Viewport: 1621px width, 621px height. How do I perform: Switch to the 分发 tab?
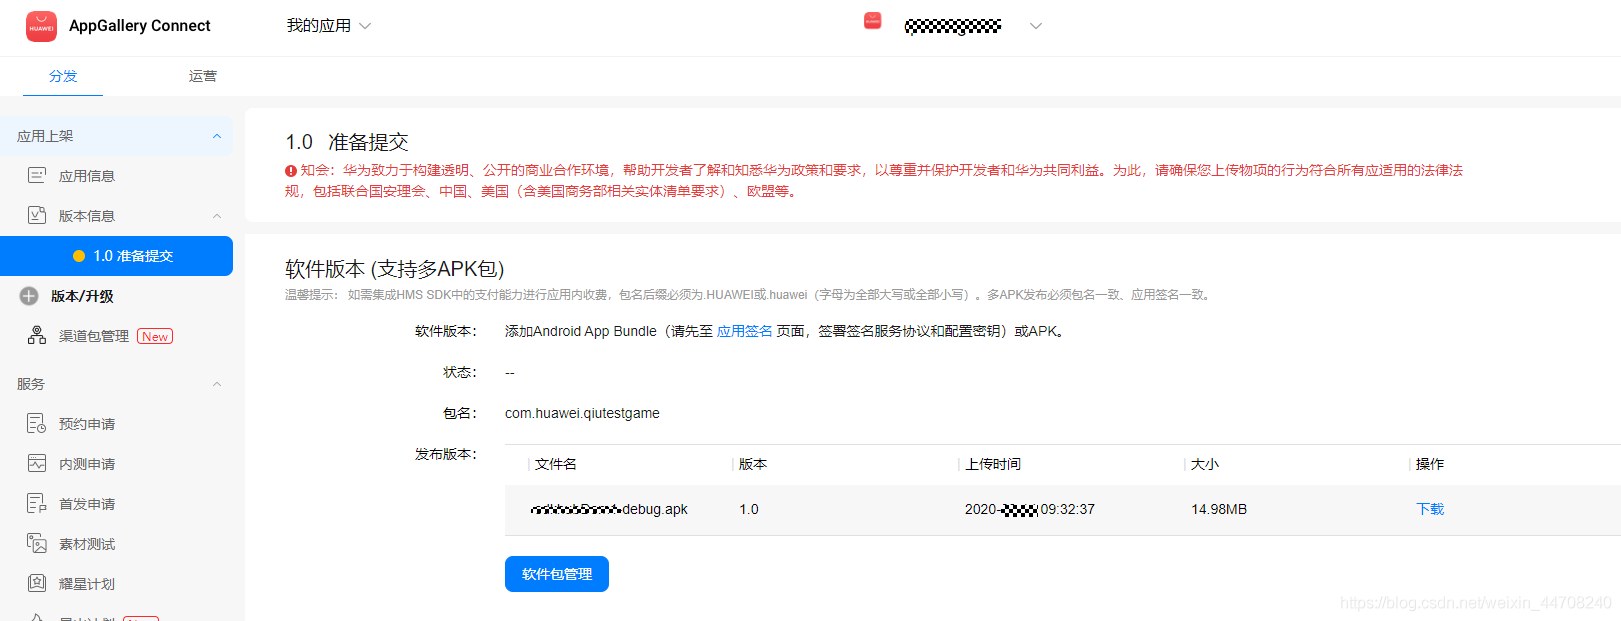63,76
